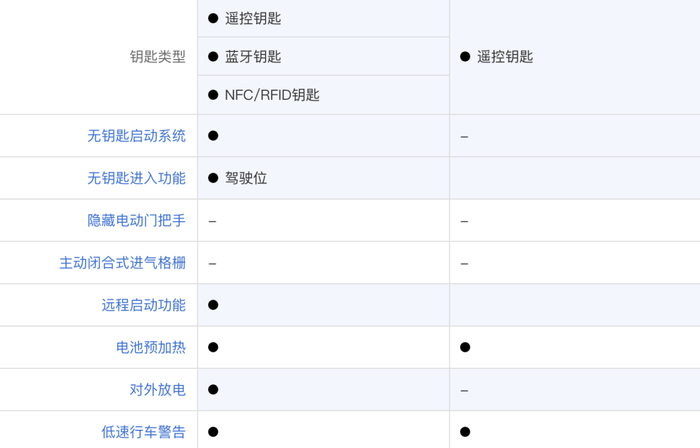Open the 低速行车警告 link
700x448 pixels.
[143, 432]
